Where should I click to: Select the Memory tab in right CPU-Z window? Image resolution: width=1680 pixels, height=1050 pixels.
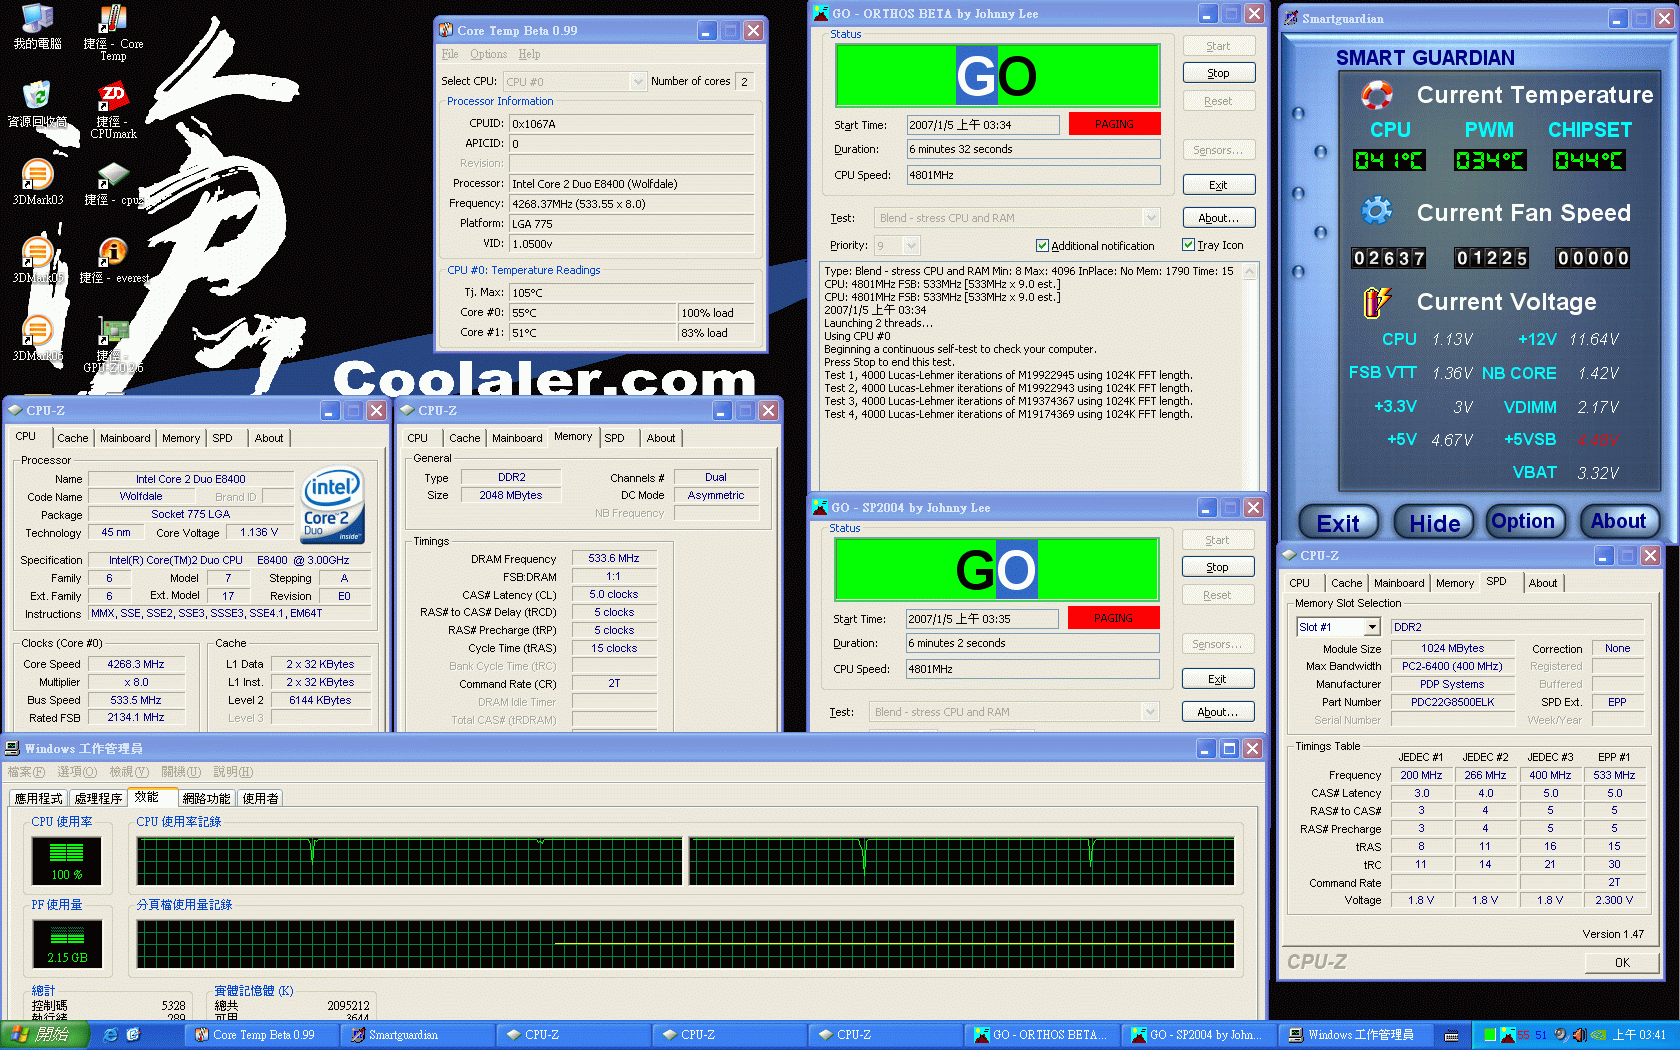point(1454,583)
